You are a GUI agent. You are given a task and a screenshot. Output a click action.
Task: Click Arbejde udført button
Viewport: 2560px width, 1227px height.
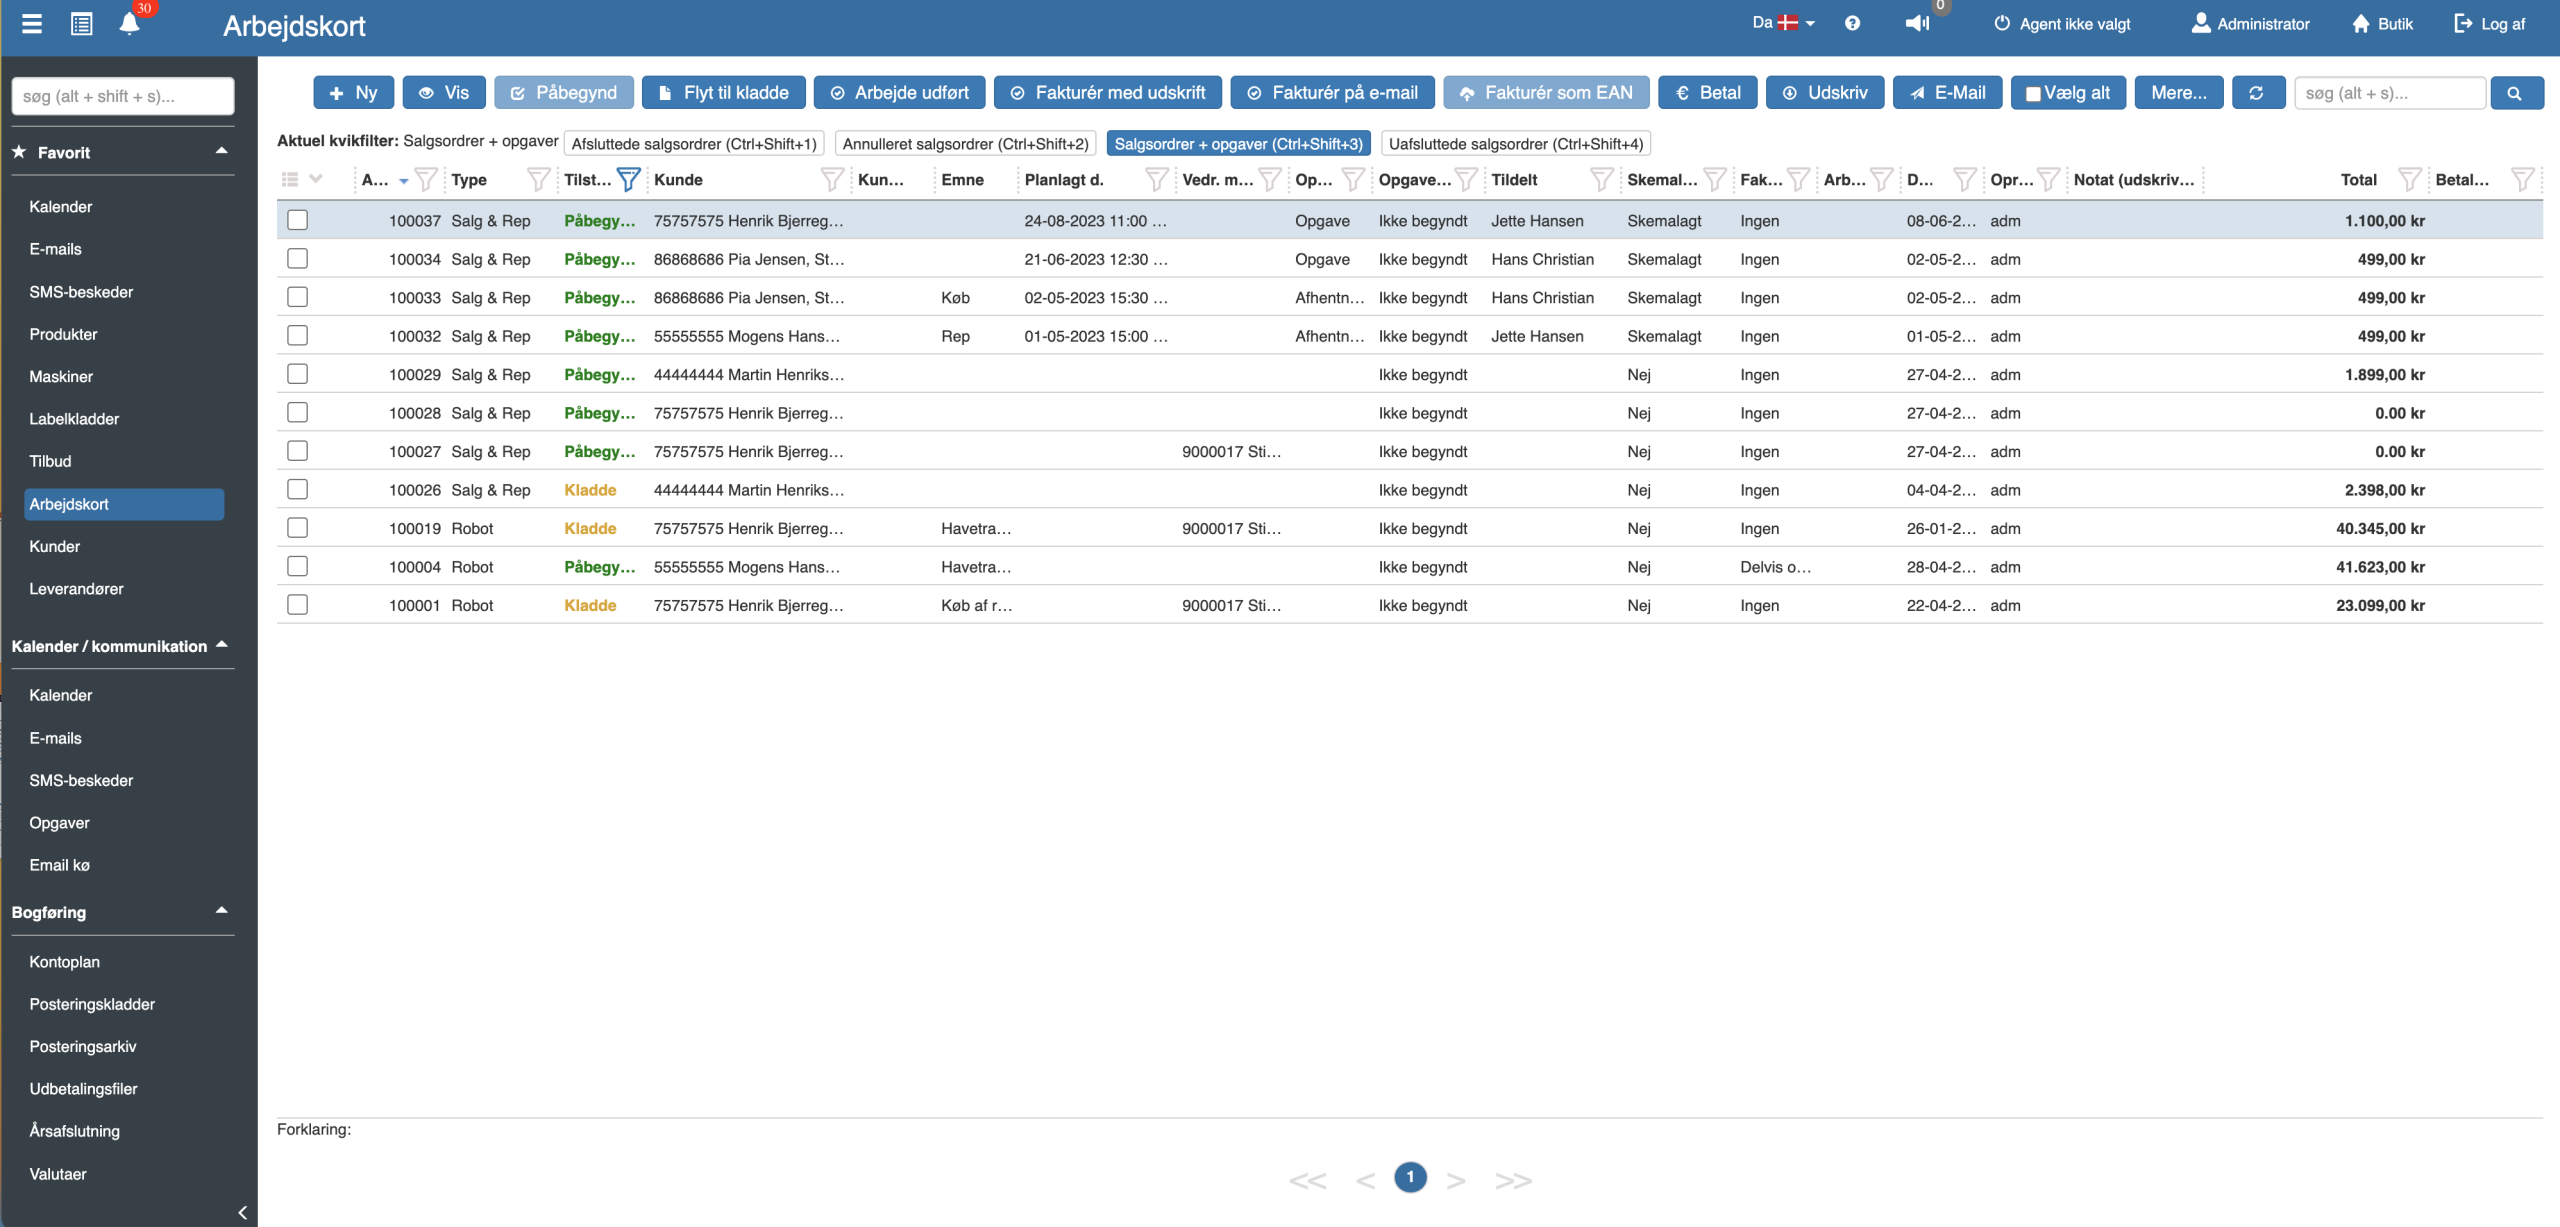899,93
